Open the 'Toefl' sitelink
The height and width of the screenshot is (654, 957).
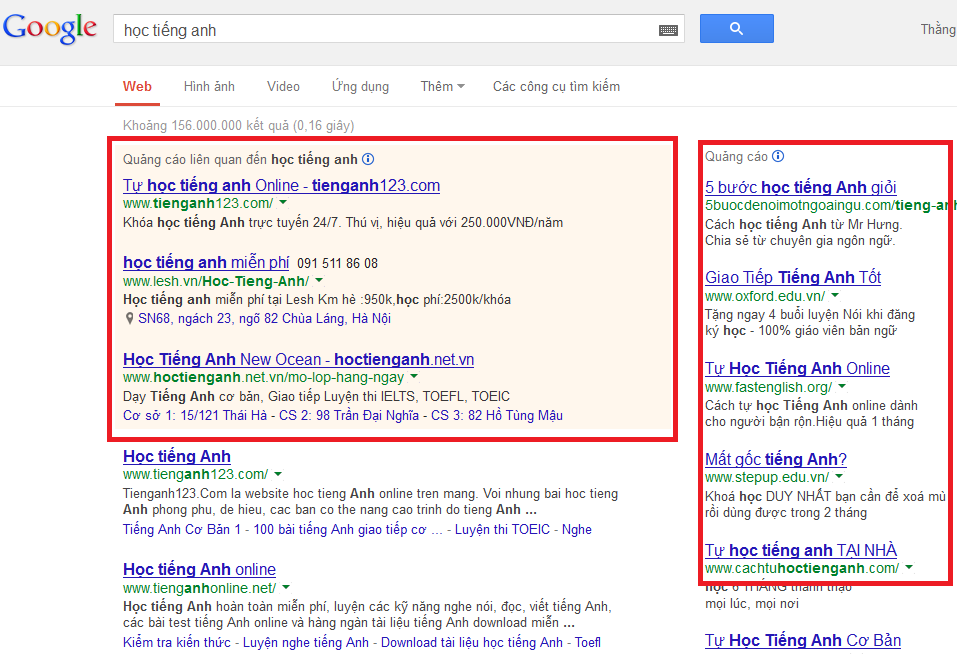click(588, 642)
